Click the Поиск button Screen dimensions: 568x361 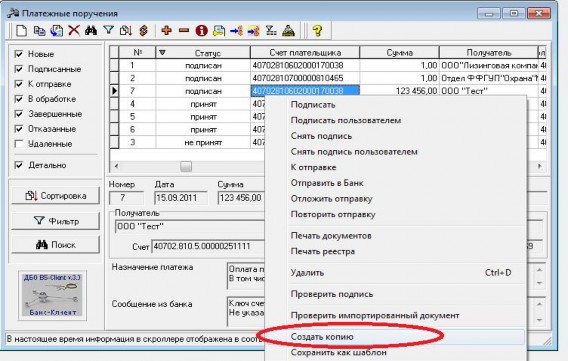pos(55,245)
